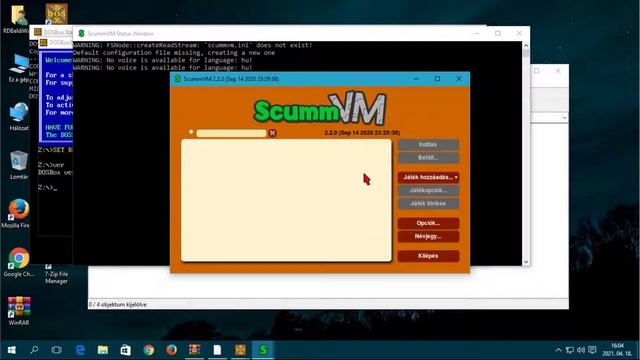
Task: Switch to DOSBox taskbar icon
Action: [240, 350]
